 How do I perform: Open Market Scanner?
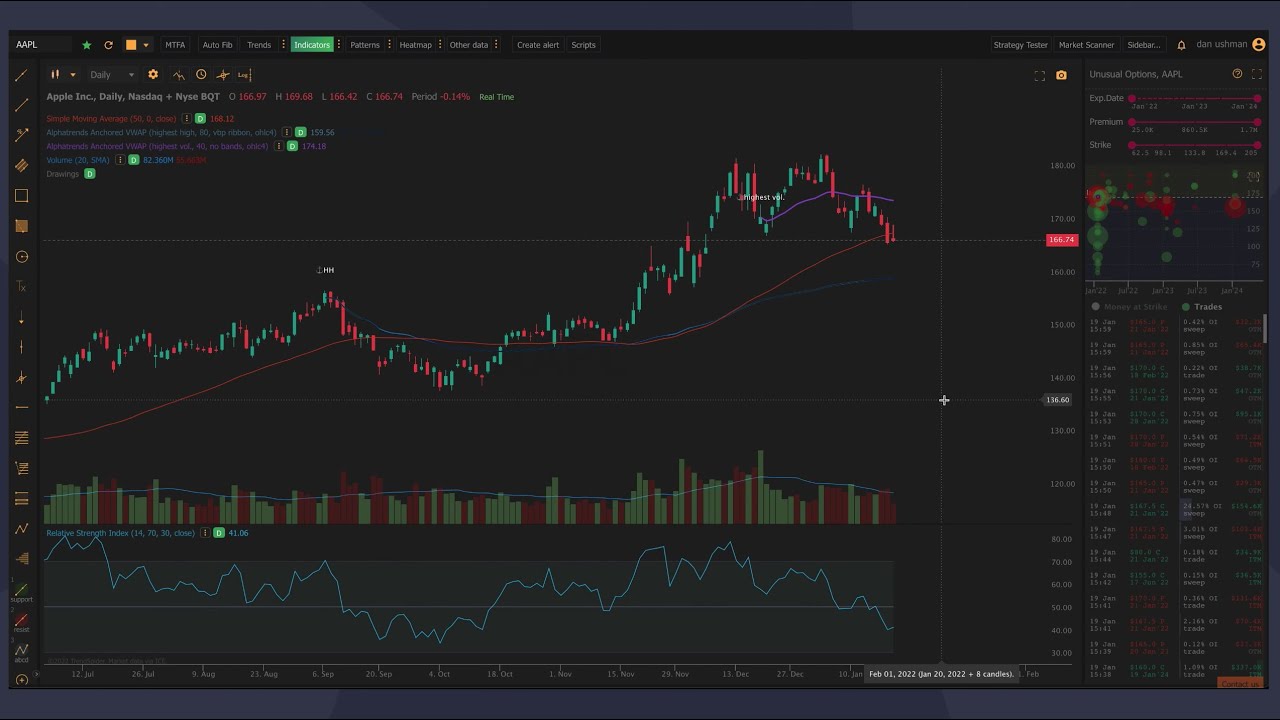tap(1086, 45)
